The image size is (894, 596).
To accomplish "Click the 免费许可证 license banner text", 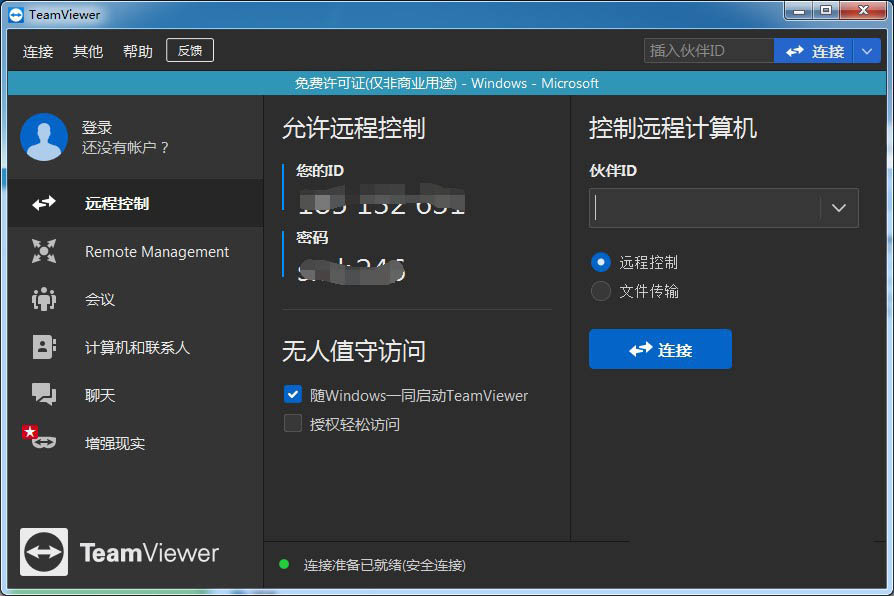I will (446, 83).
